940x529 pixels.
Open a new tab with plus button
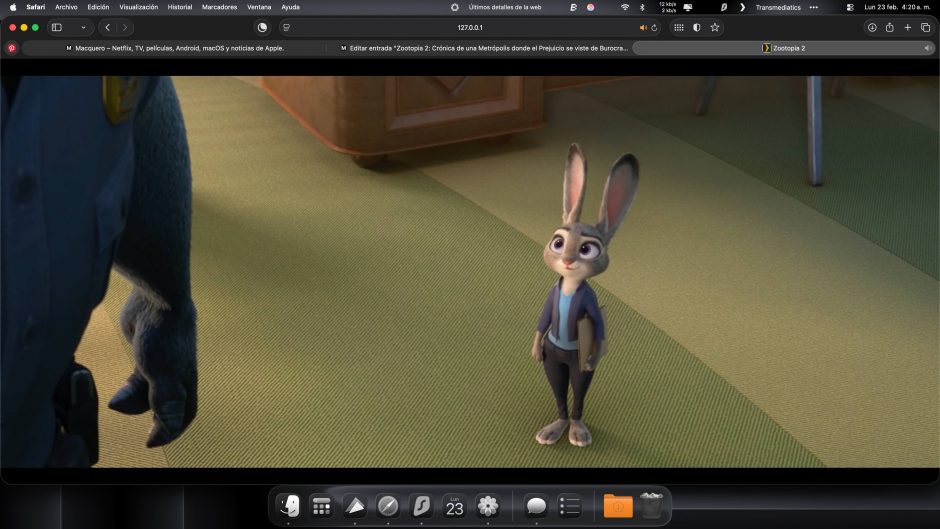click(907, 27)
